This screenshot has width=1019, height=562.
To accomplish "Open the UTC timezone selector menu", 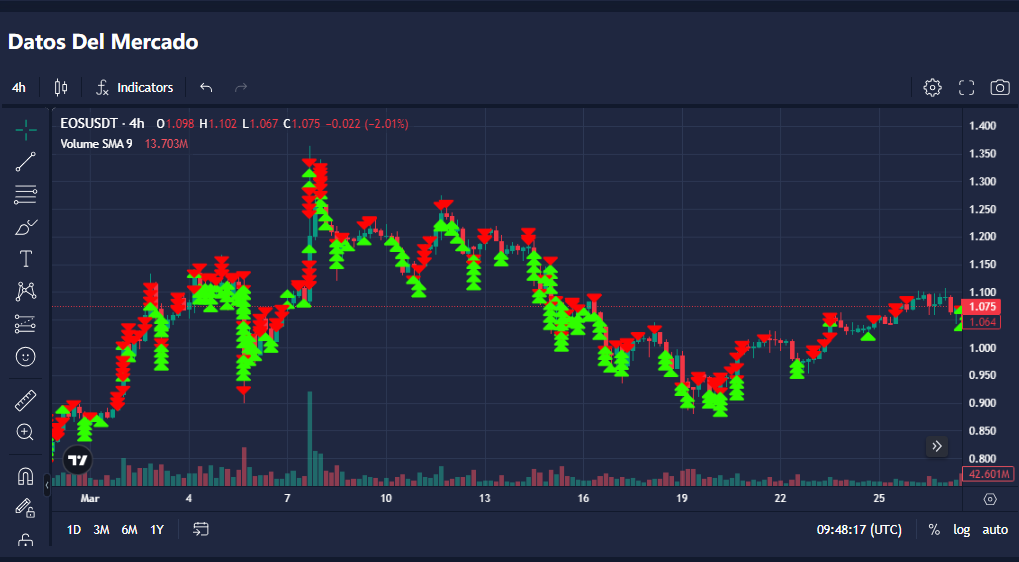I will tap(859, 529).
